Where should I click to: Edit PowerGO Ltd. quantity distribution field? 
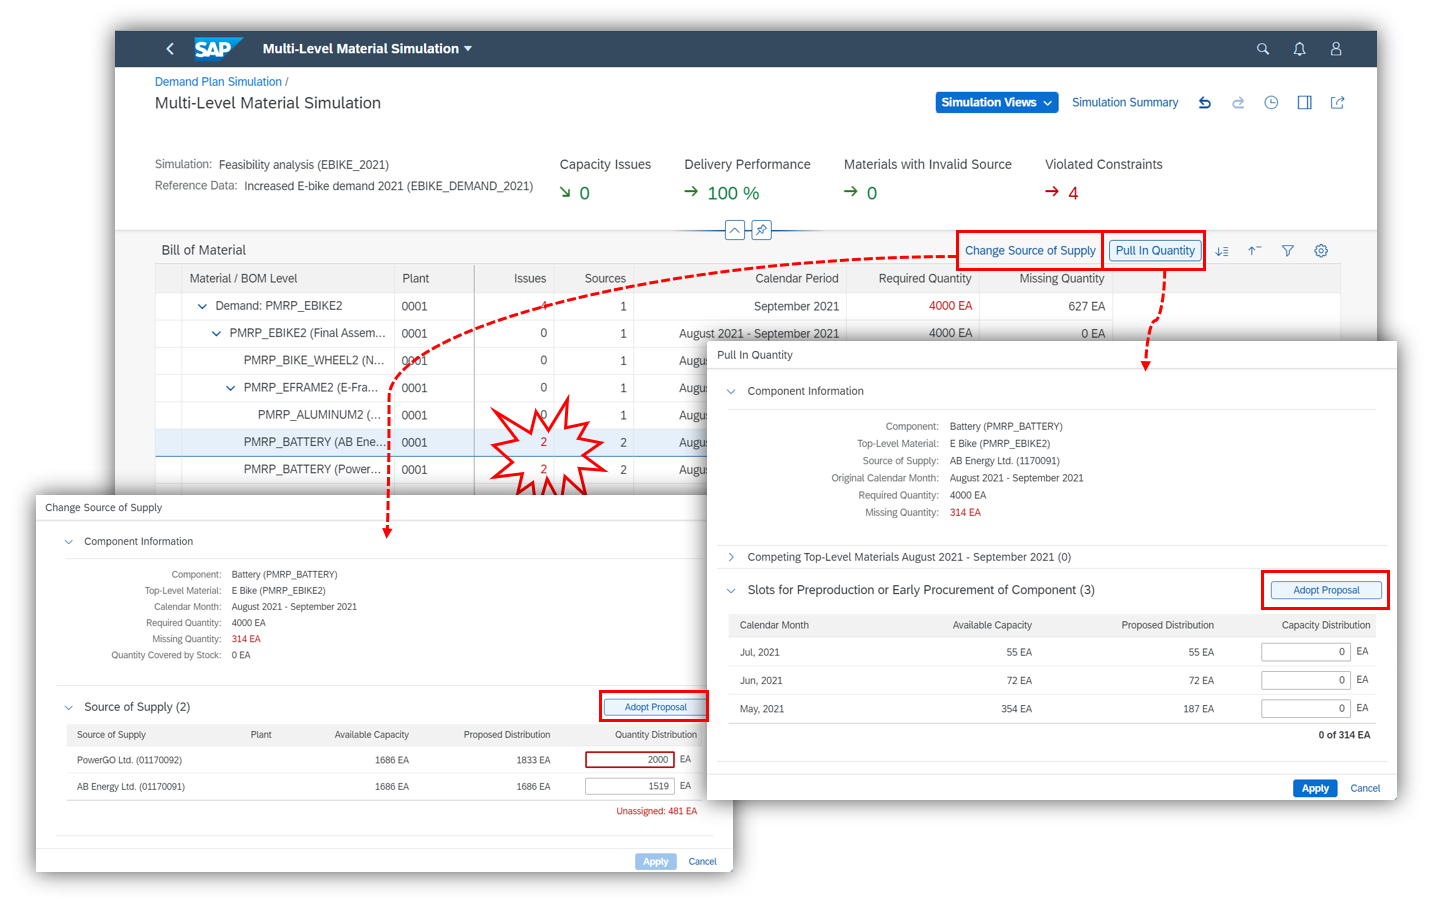tap(630, 760)
